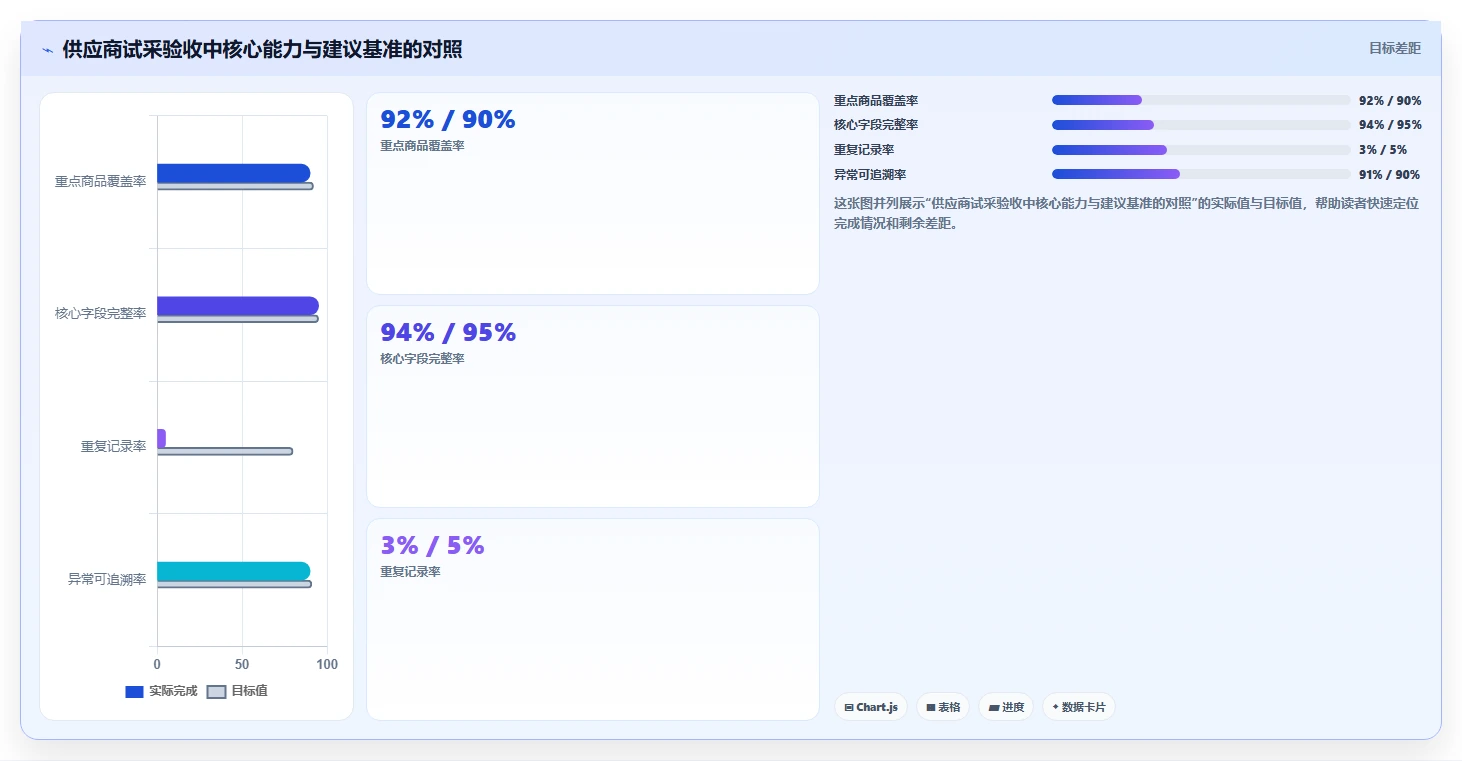The image size is (1462, 761).
Task: Click the x-axis tick label 50
Action: point(242,664)
